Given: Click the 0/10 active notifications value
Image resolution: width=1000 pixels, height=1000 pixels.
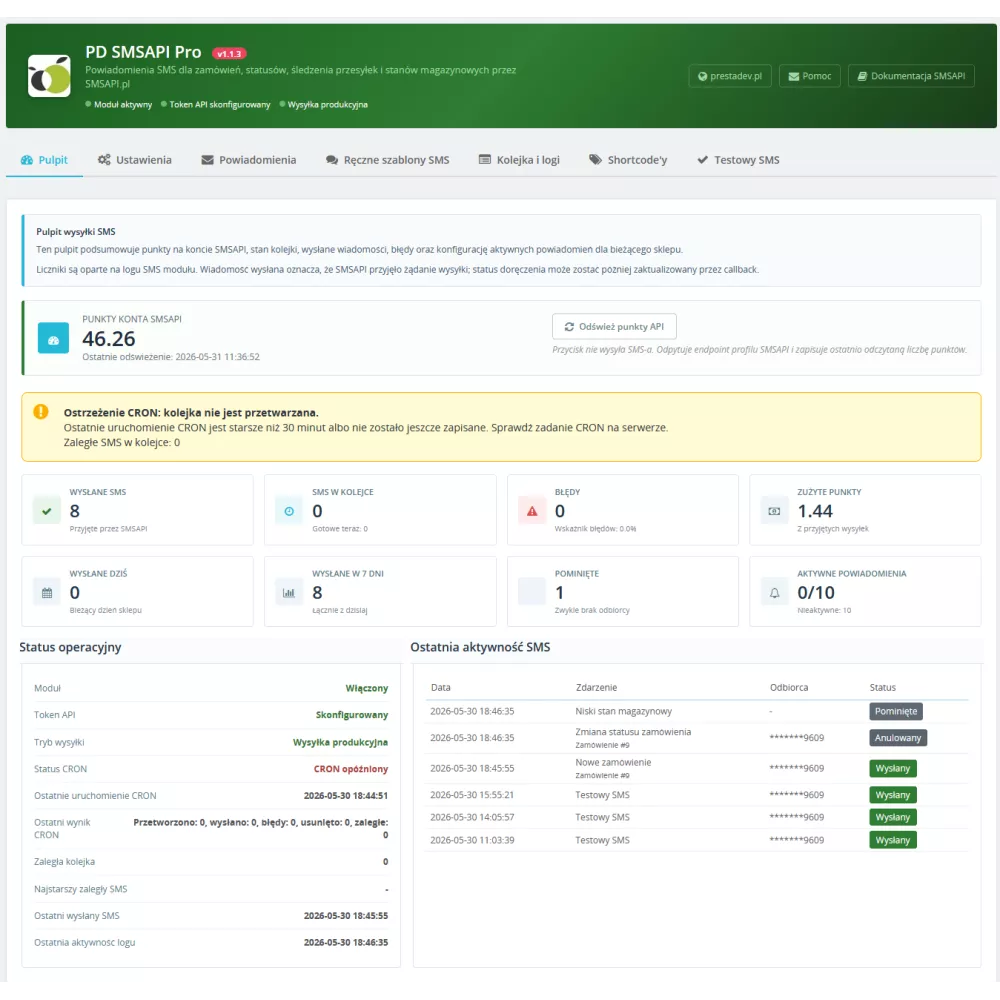Looking at the screenshot, I should [816, 593].
